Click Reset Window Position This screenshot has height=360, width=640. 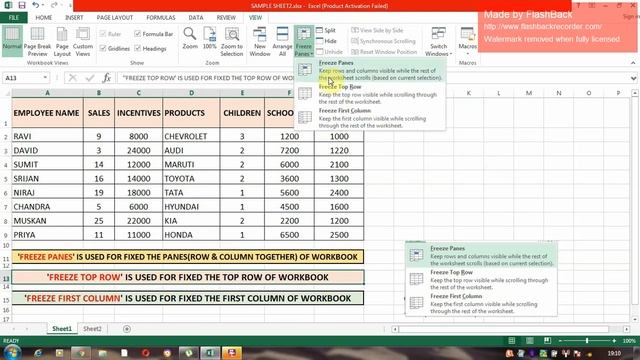point(384,52)
